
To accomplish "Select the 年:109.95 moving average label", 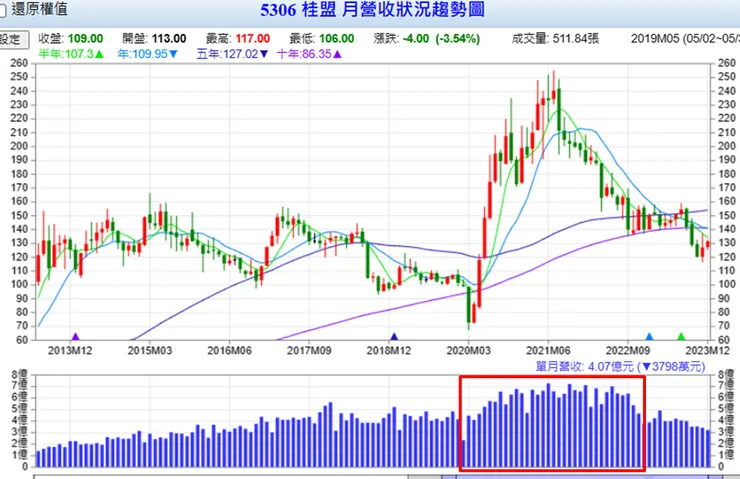I will [x=148, y=54].
